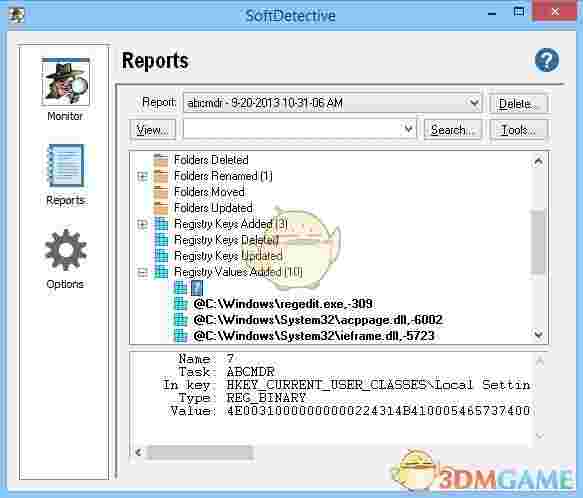Click the details pane scroll left arrow
583x498 pixels.
138,452
